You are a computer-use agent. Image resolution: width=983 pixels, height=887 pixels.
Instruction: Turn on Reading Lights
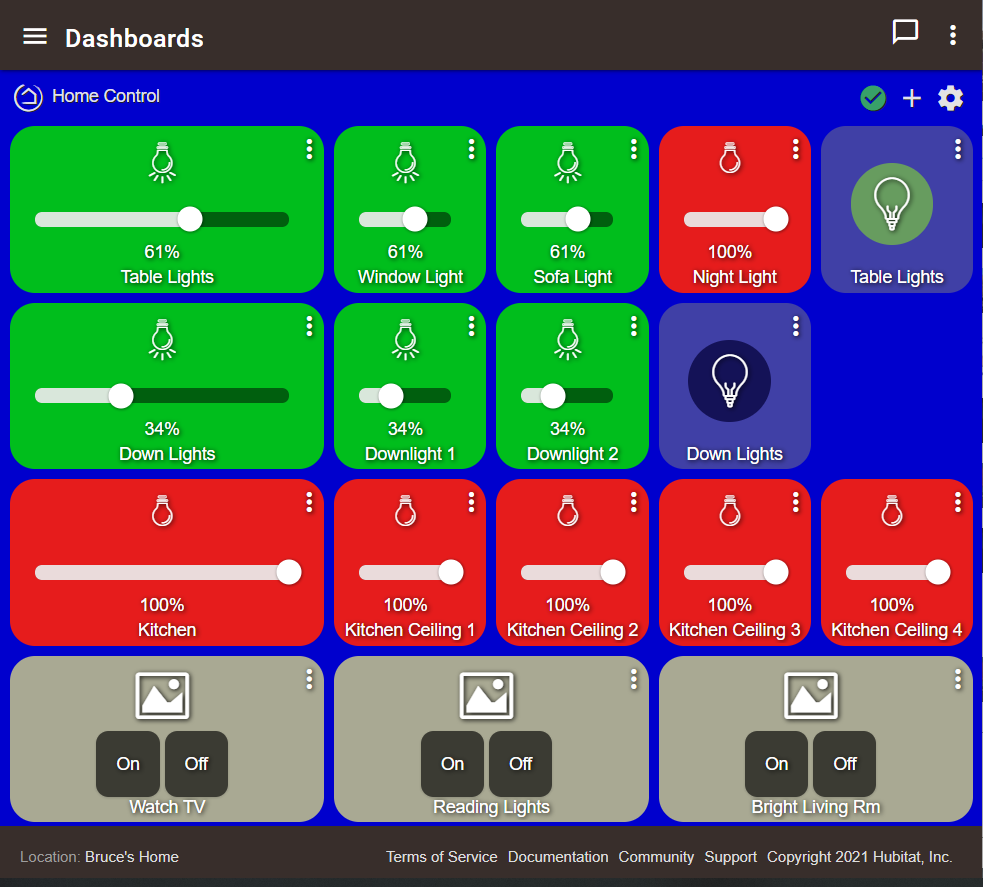pos(453,764)
